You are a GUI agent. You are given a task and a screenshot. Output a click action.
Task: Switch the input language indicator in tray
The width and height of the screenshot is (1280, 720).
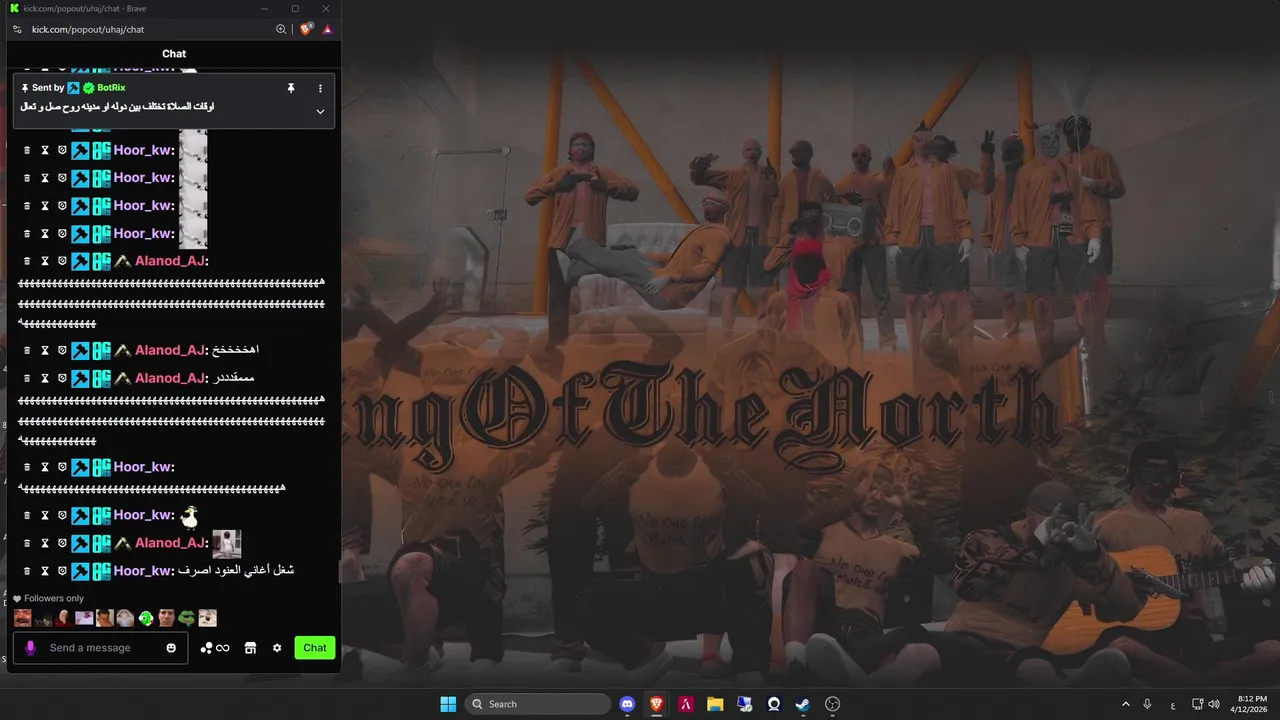(1173, 704)
